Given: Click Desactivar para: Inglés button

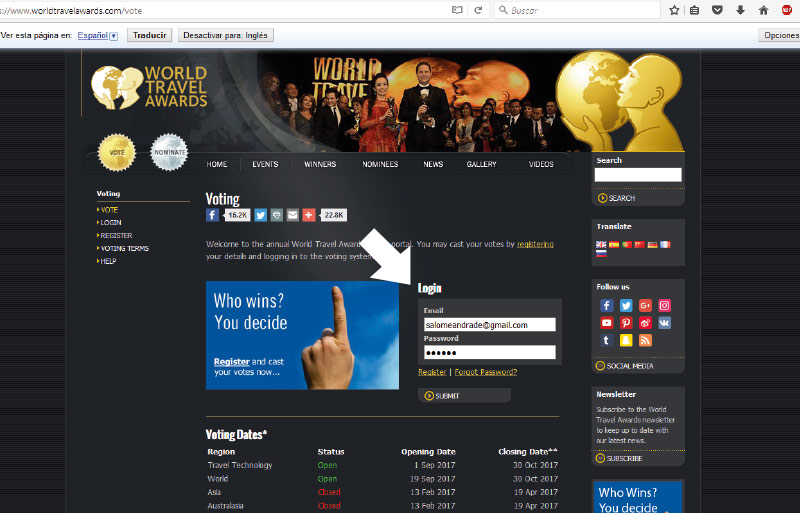Looking at the screenshot, I should pyautogui.click(x=226, y=35).
